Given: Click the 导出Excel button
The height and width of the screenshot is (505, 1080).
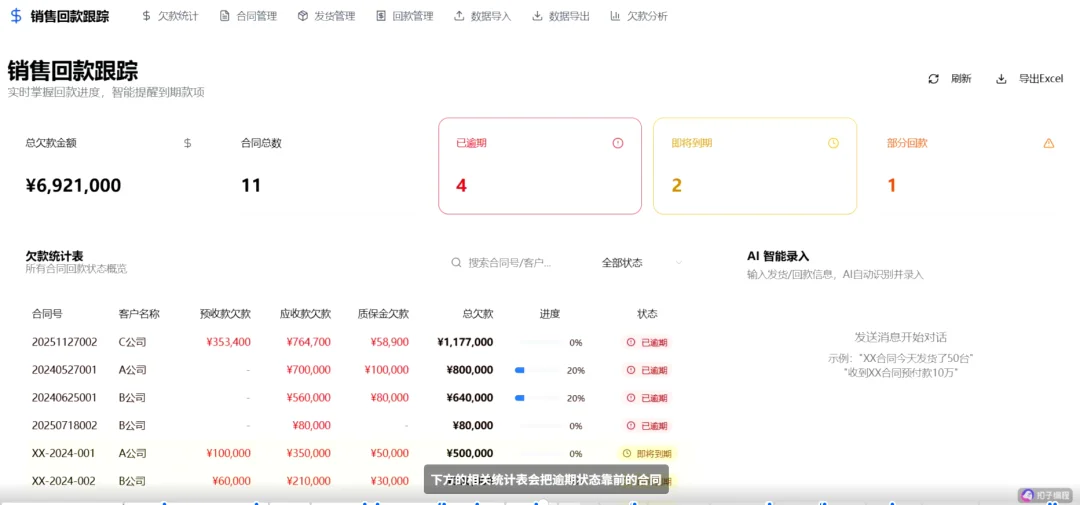Looking at the screenshot, I should pyautogui.click(x=1030, y=79).
